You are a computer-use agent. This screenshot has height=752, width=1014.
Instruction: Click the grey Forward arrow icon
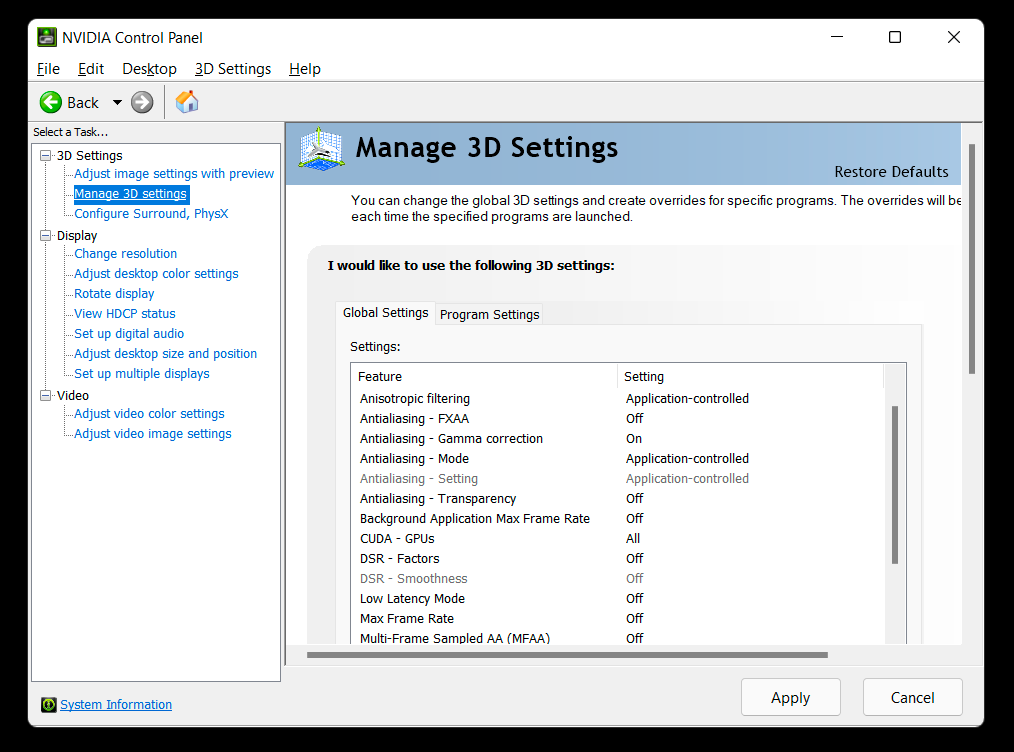coord(142,102)
